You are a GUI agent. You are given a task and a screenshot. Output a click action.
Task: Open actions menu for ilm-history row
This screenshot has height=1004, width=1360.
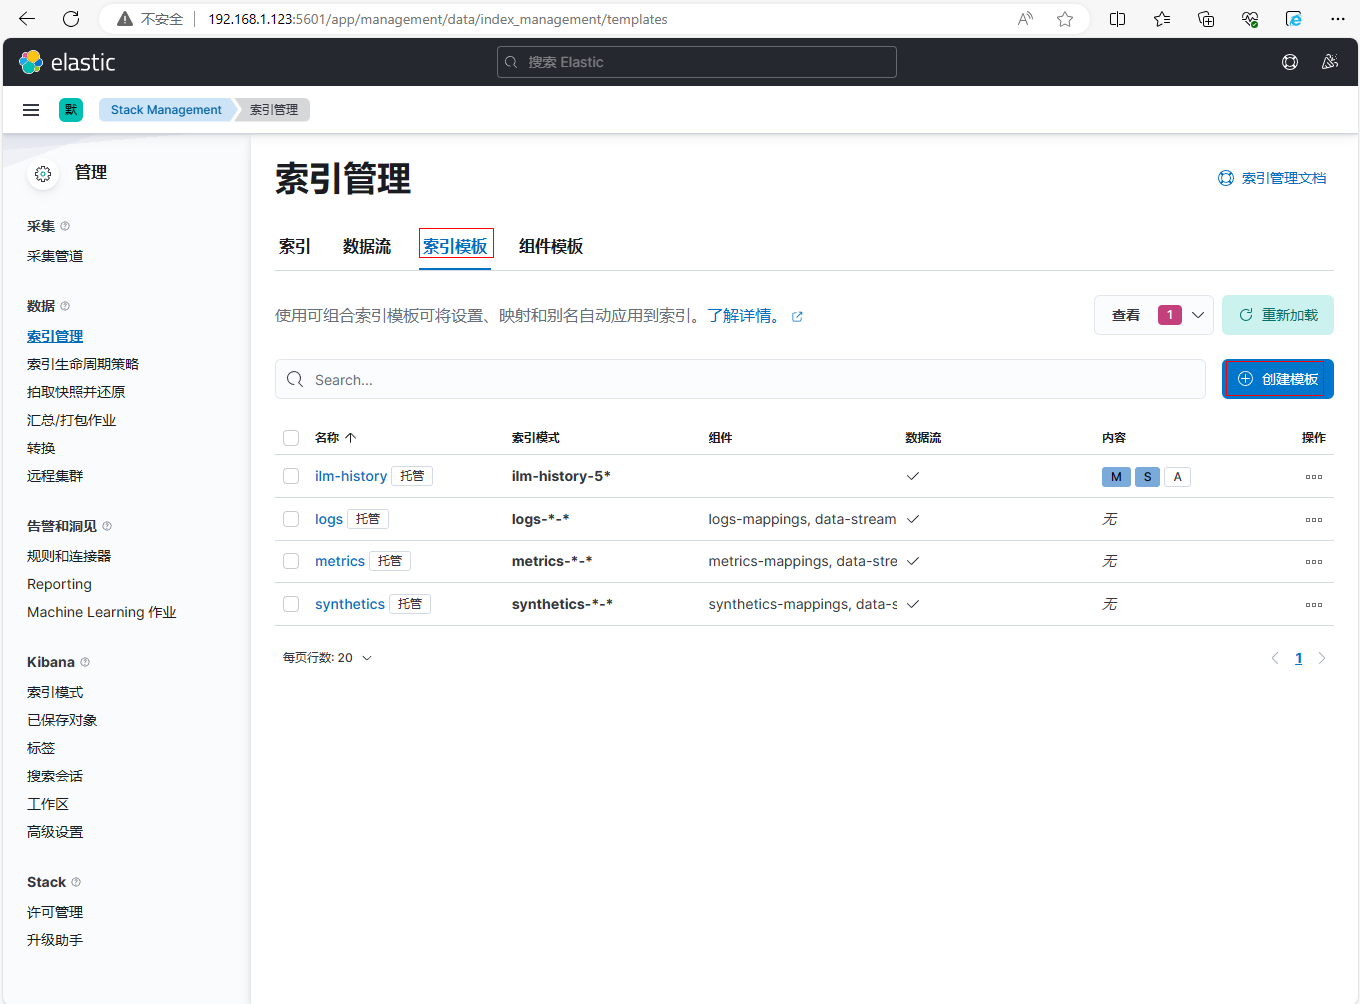tap(1313, 477)
